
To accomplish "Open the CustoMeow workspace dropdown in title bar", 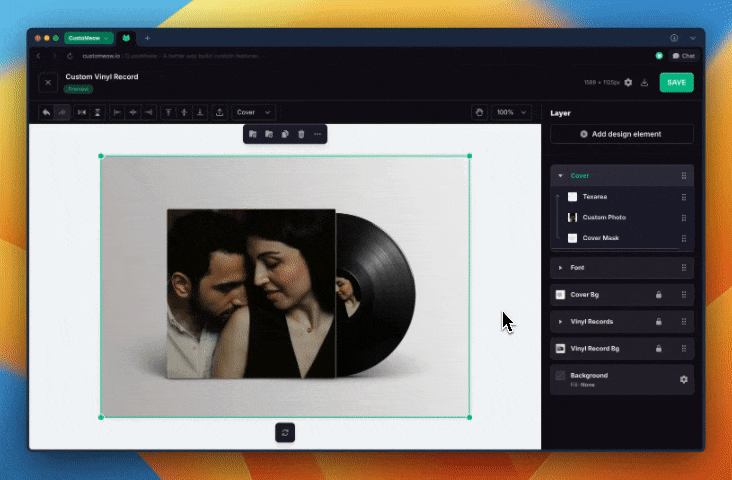I will 89,38.
